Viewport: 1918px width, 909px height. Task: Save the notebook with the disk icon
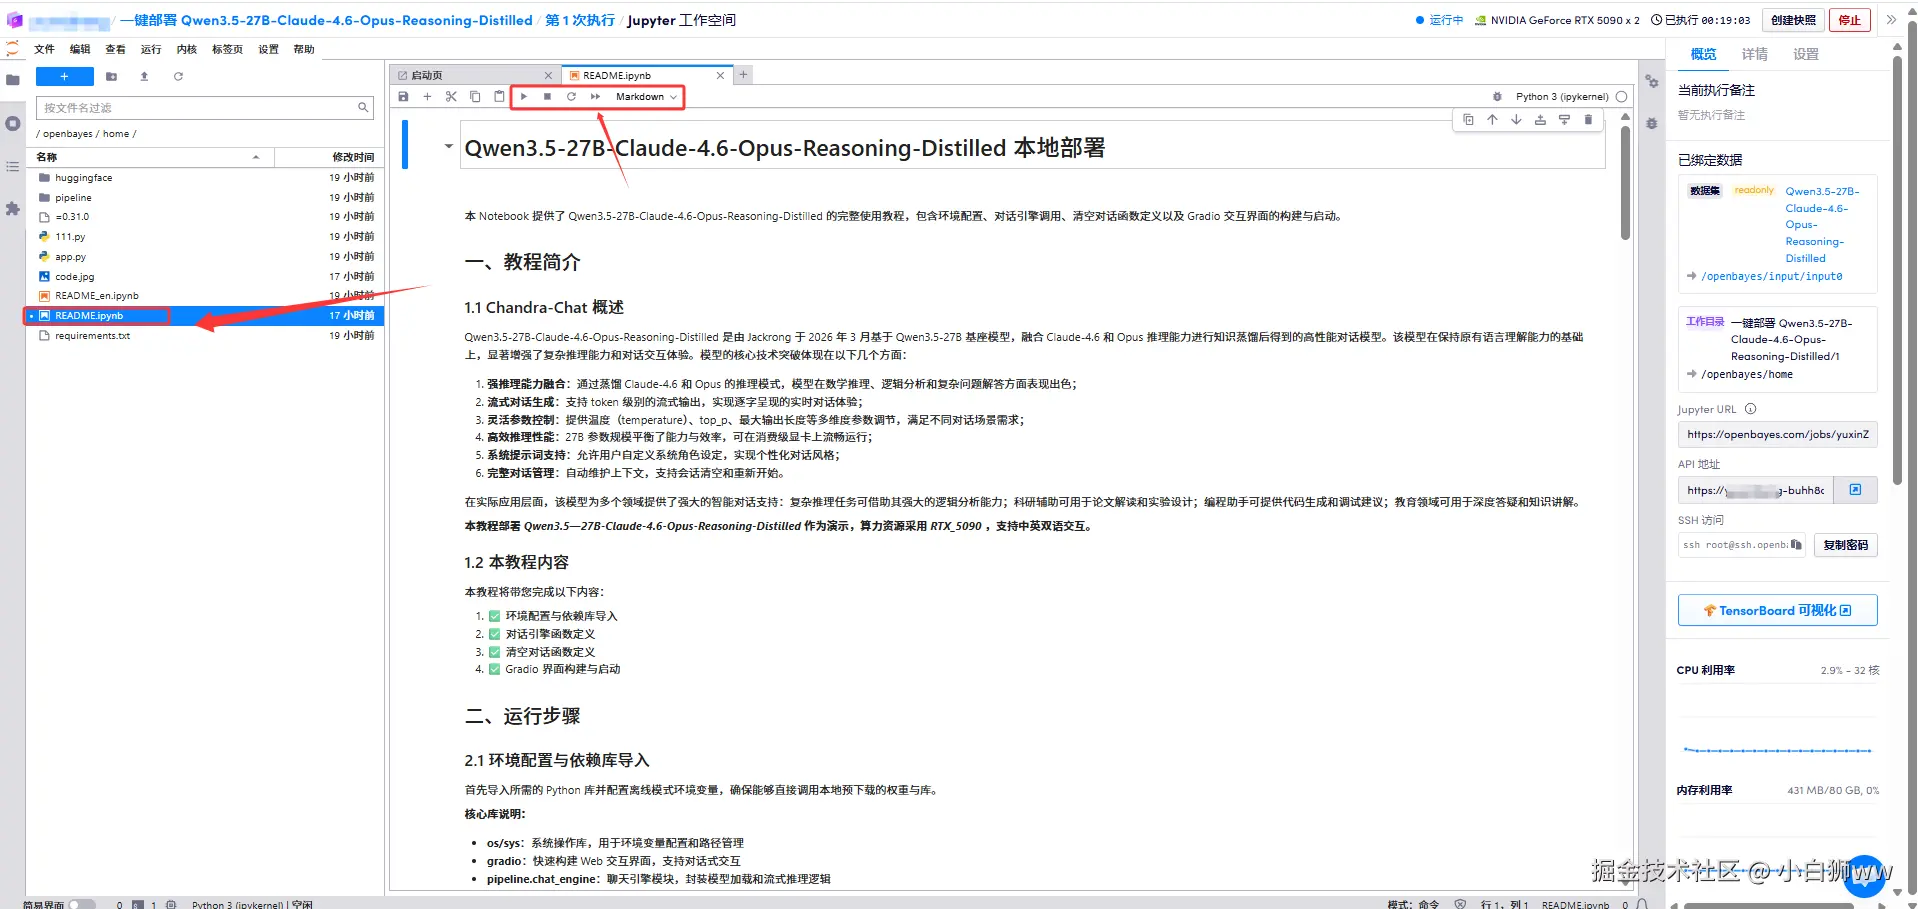tap(403, 97)
